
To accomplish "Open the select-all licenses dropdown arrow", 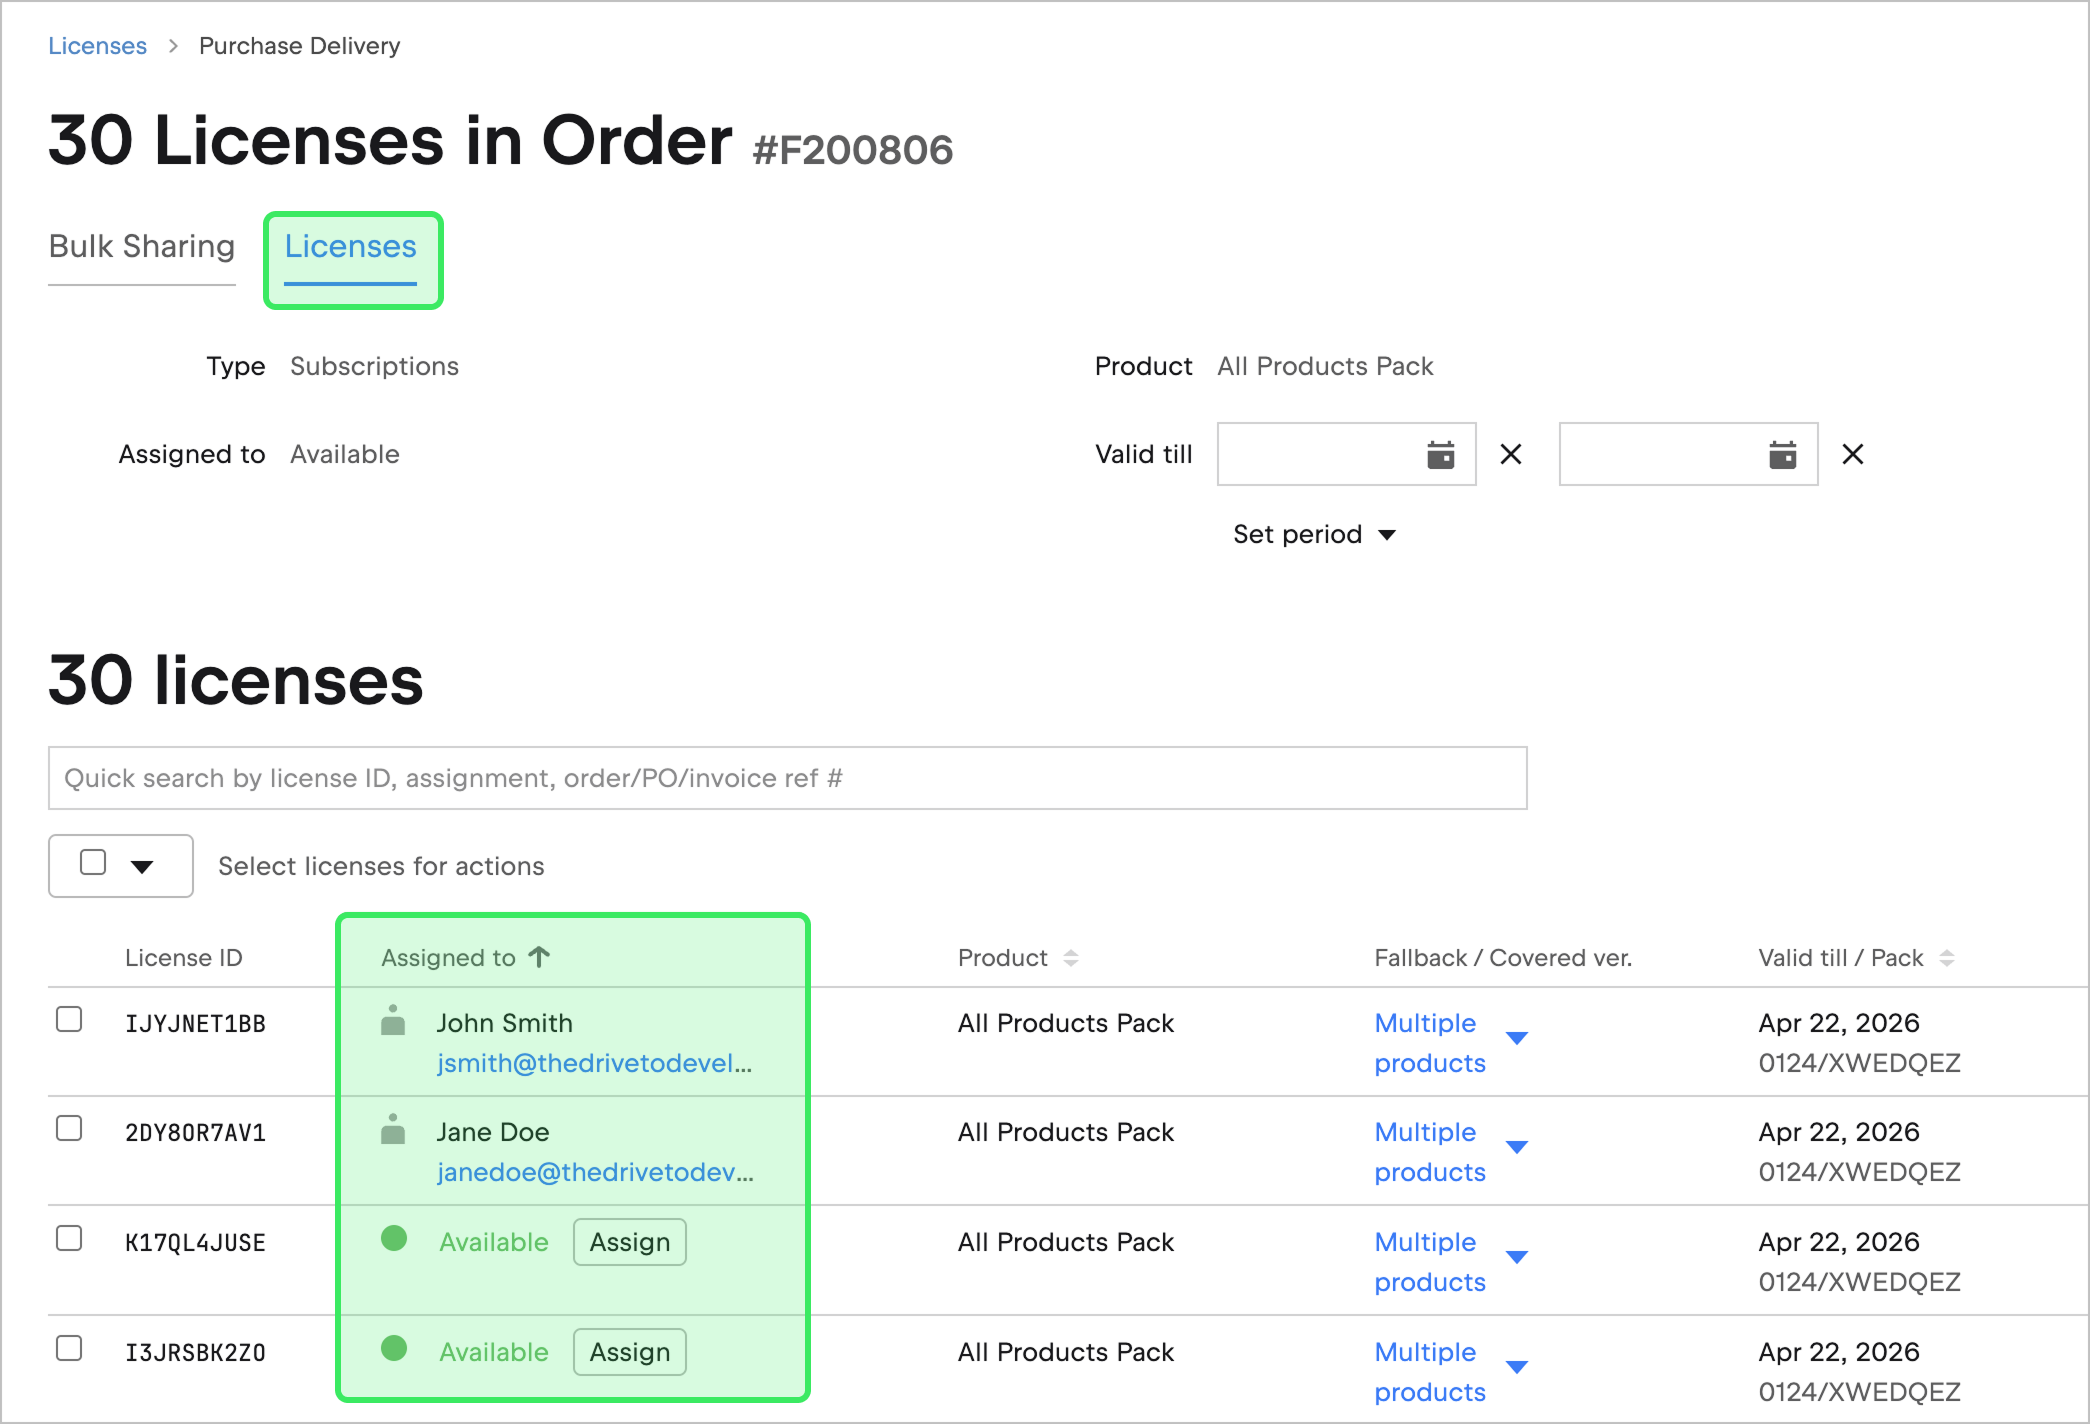I will pos(142,866).
